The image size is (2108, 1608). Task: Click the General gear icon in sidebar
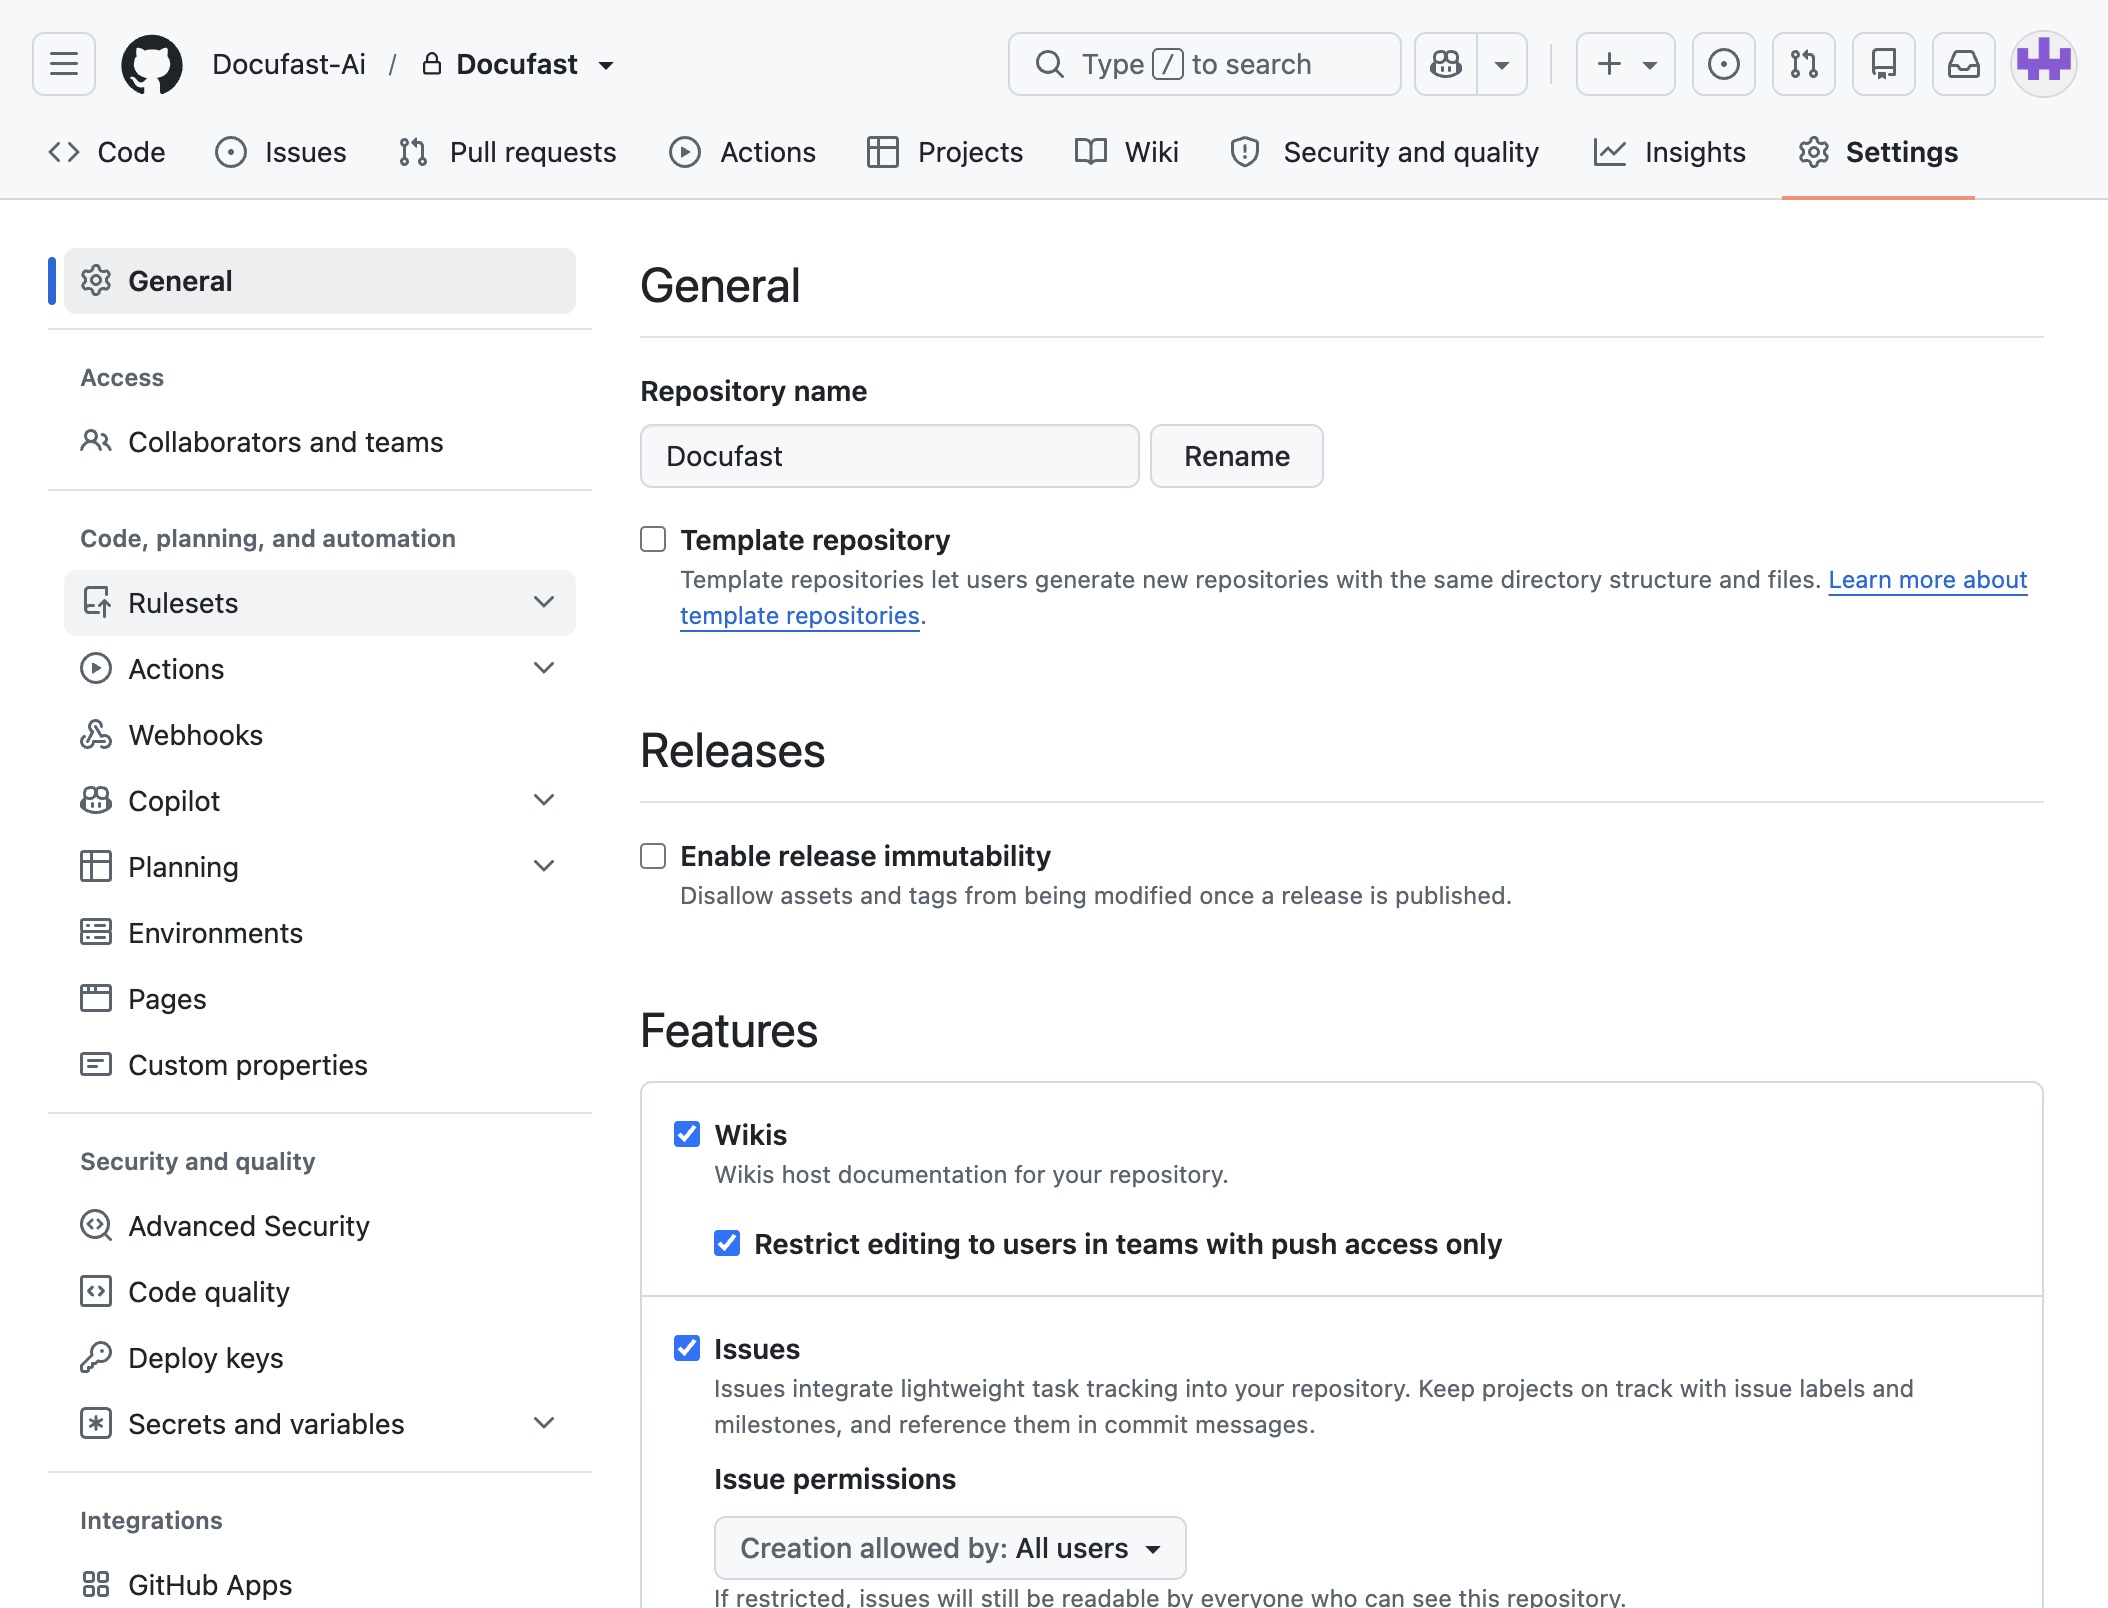coord(96,281)
